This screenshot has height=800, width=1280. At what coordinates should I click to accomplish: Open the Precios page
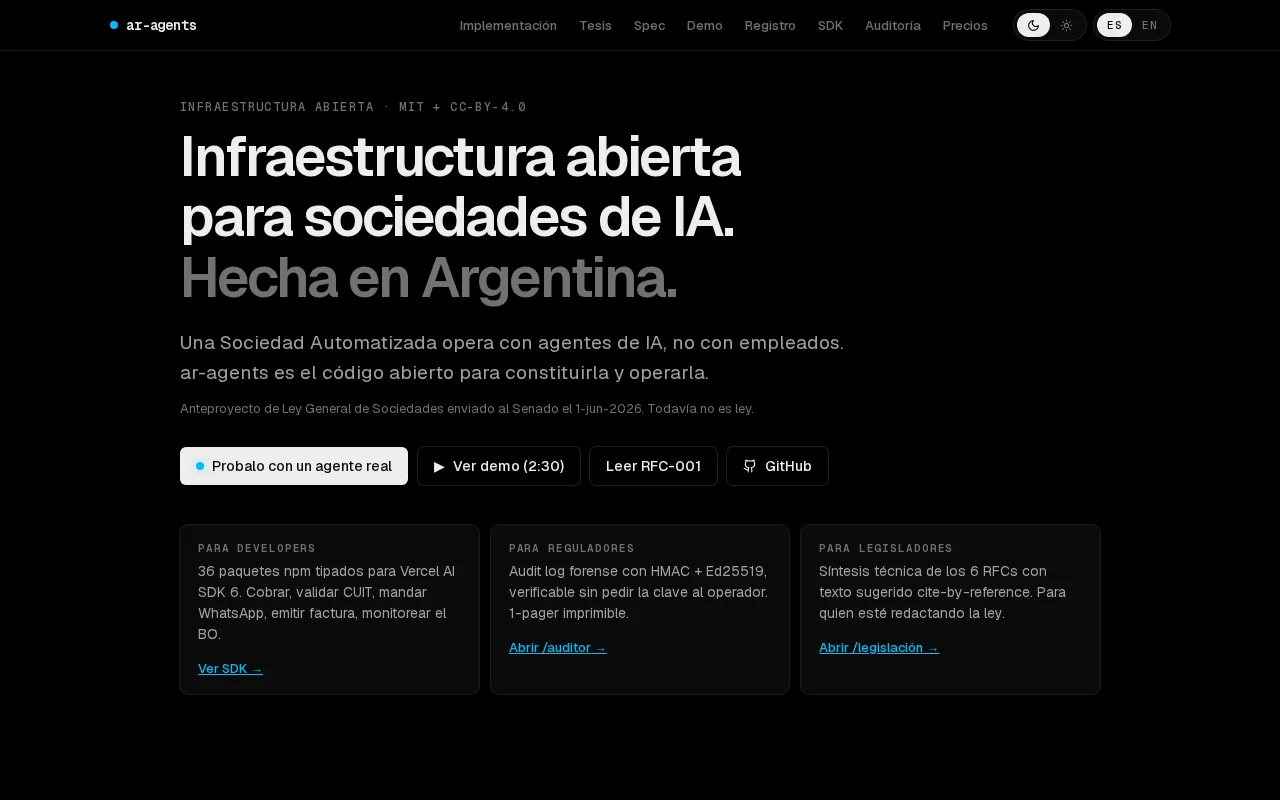[x=965, y=25]
